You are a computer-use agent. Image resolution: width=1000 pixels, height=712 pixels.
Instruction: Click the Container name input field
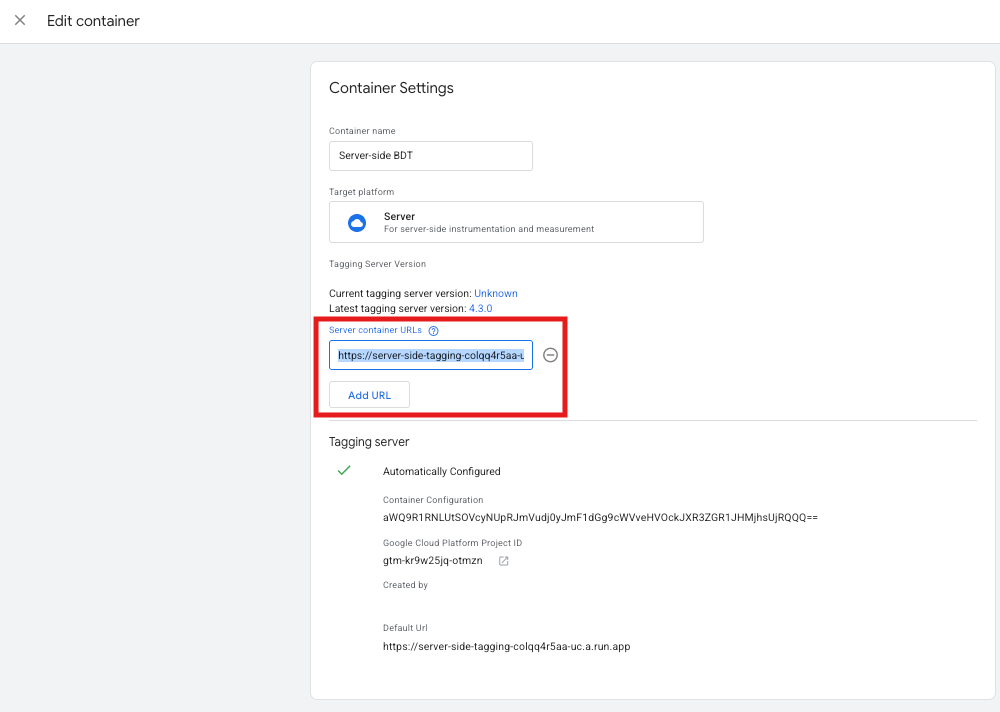coord(430,156)
